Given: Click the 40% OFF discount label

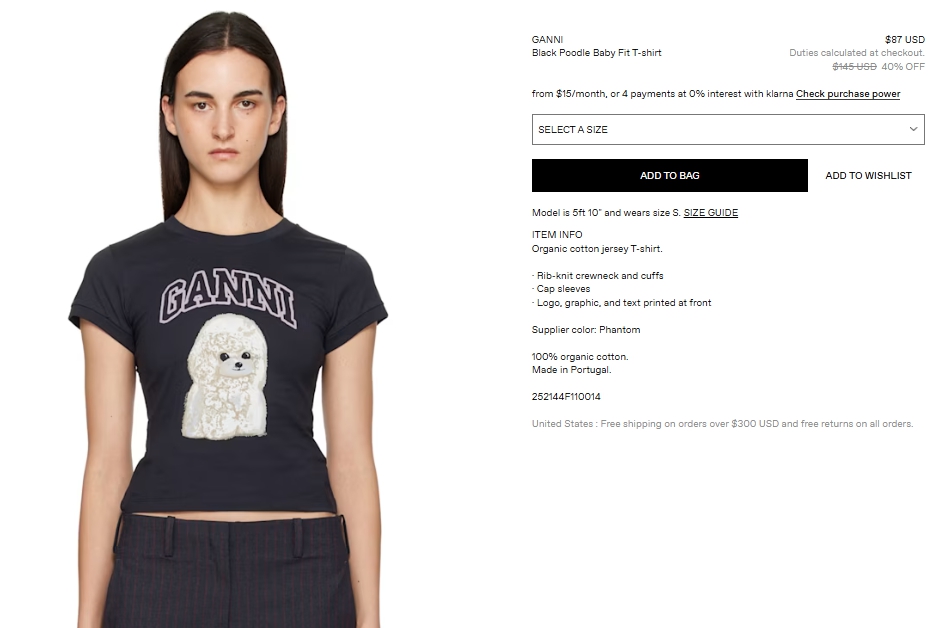Looking at the screenshot, I should click(903, 66).
